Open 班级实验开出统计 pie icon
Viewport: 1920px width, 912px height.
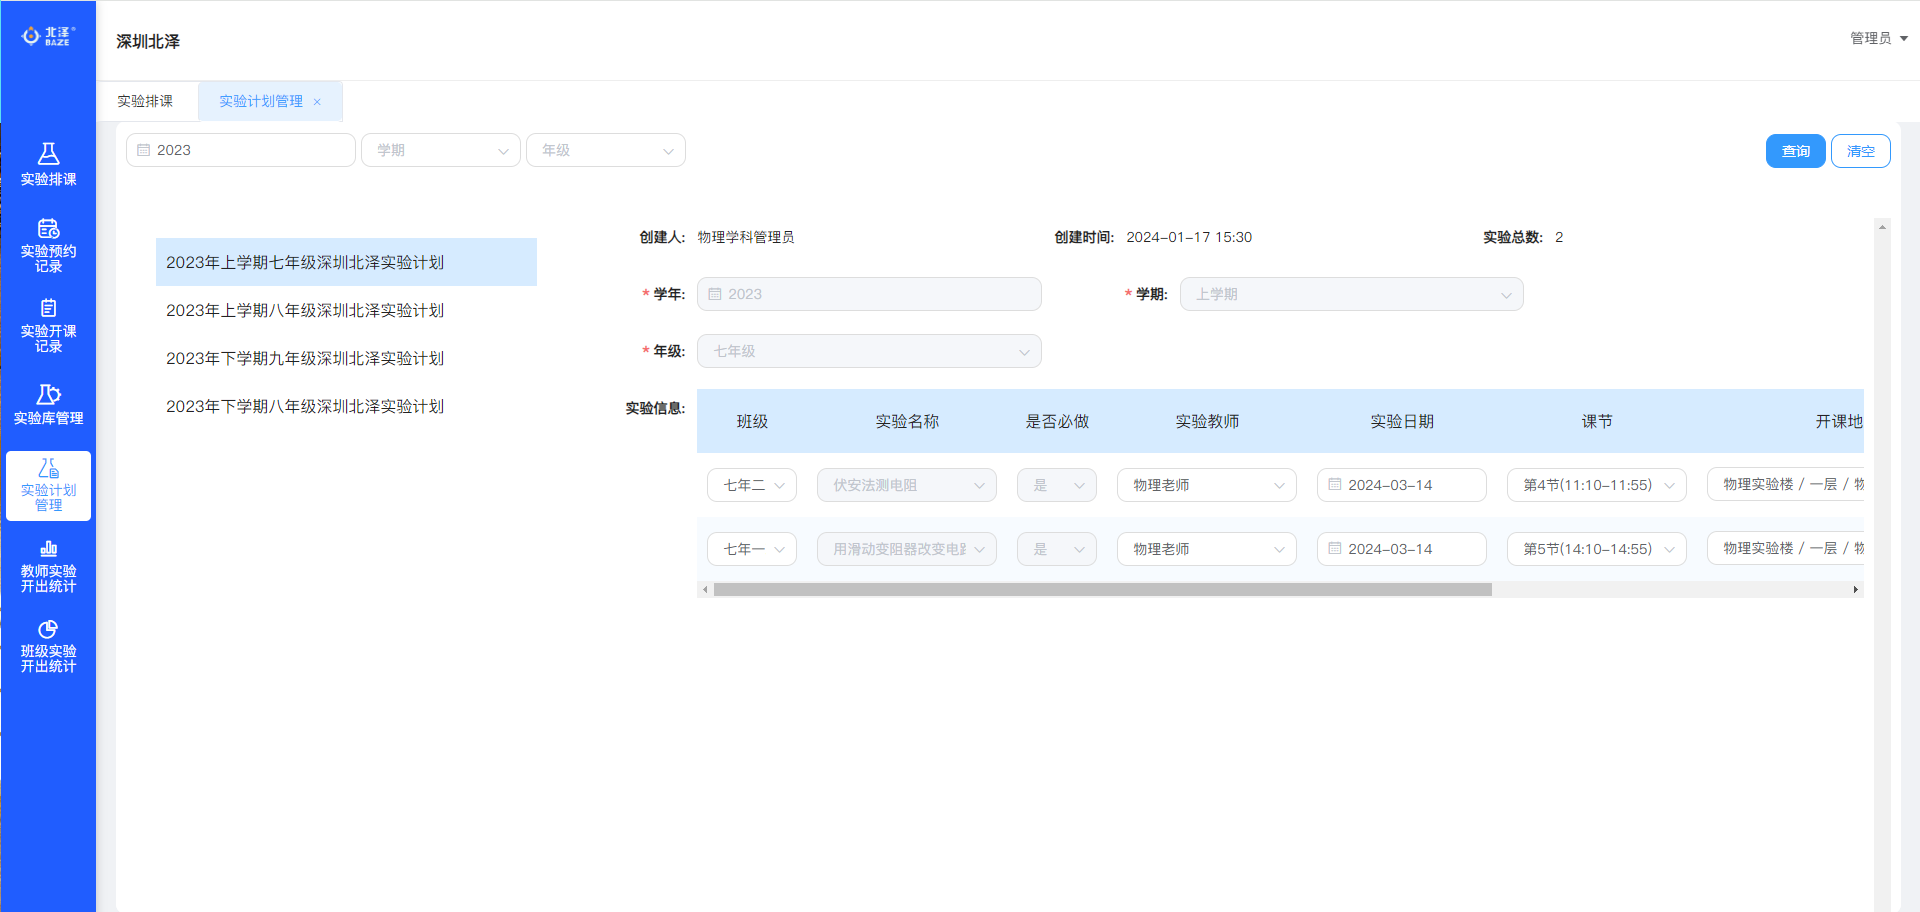[x=48, y=646]
